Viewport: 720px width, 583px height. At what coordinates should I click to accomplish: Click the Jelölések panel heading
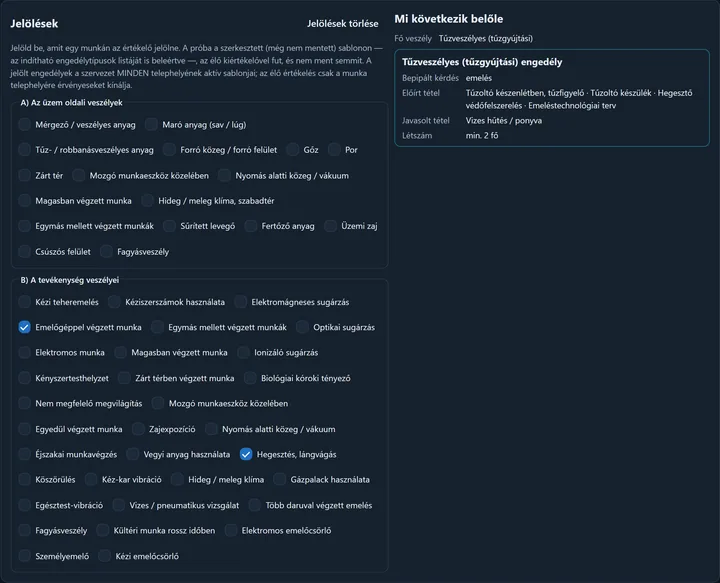[34, 23]
